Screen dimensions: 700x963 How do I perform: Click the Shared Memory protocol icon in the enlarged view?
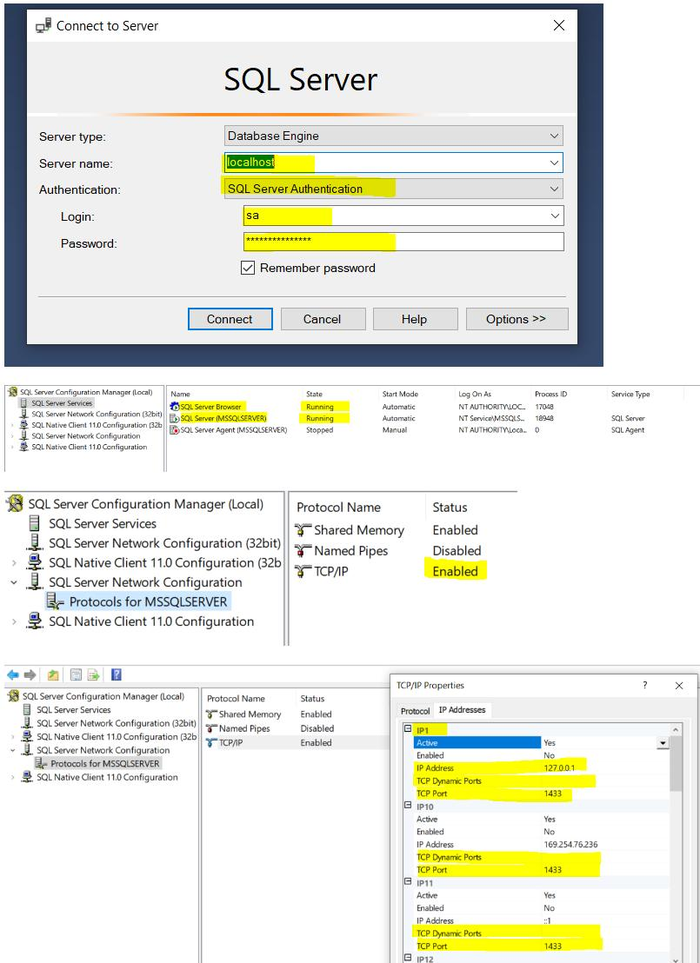click(x=303, y=530)
